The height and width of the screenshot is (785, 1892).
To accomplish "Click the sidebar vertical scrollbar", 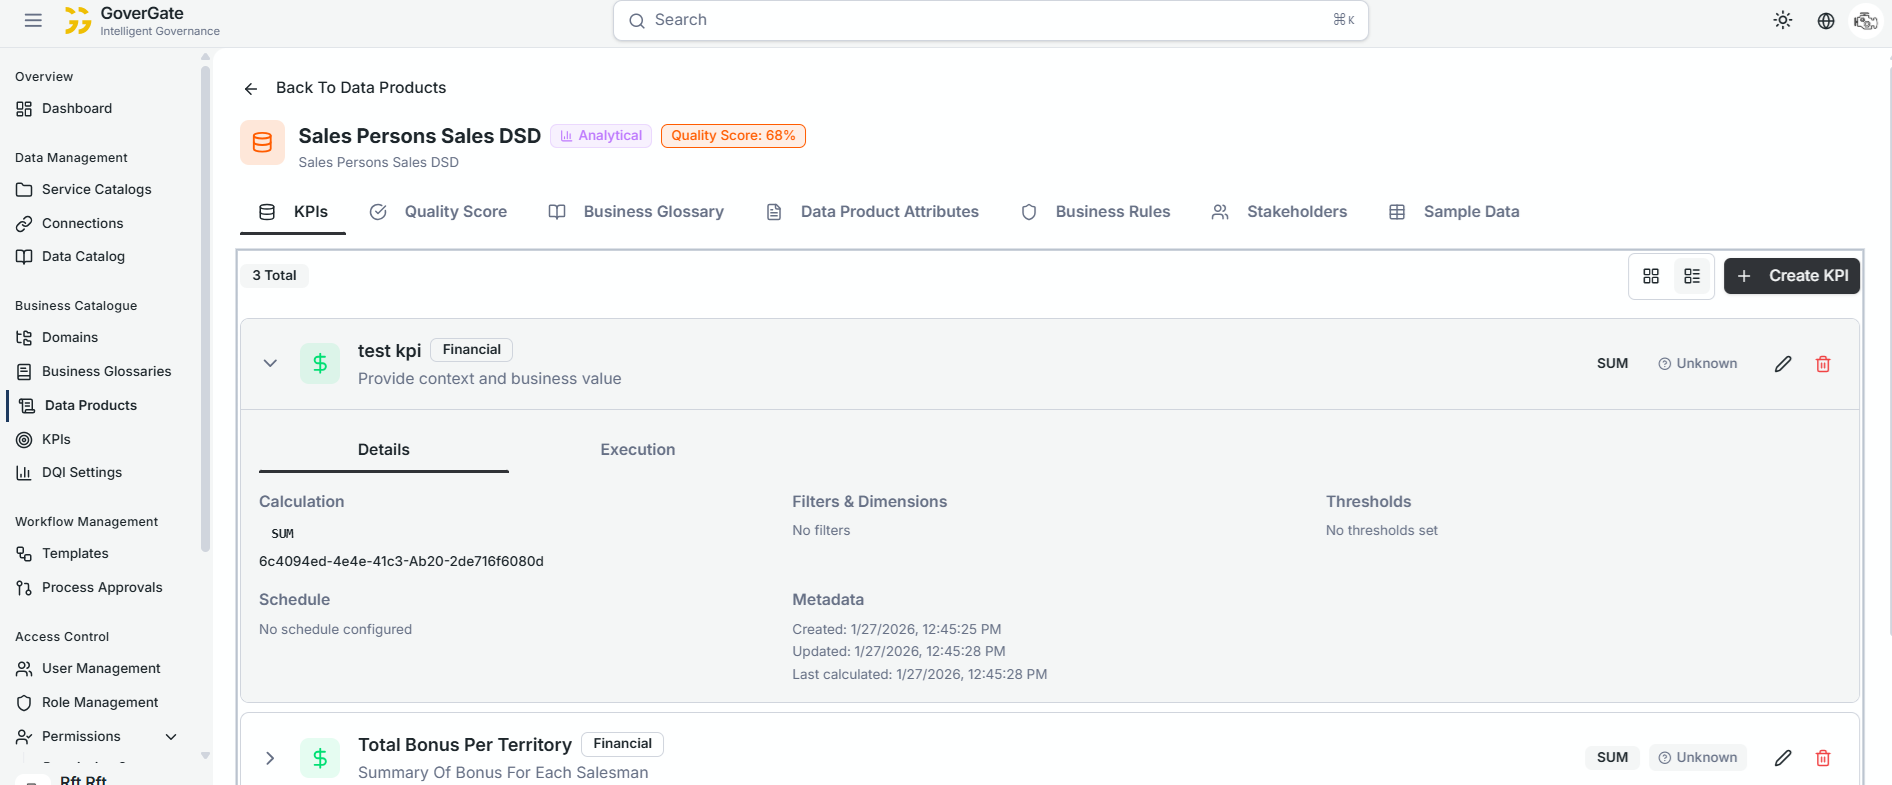I will click(205, 300).
